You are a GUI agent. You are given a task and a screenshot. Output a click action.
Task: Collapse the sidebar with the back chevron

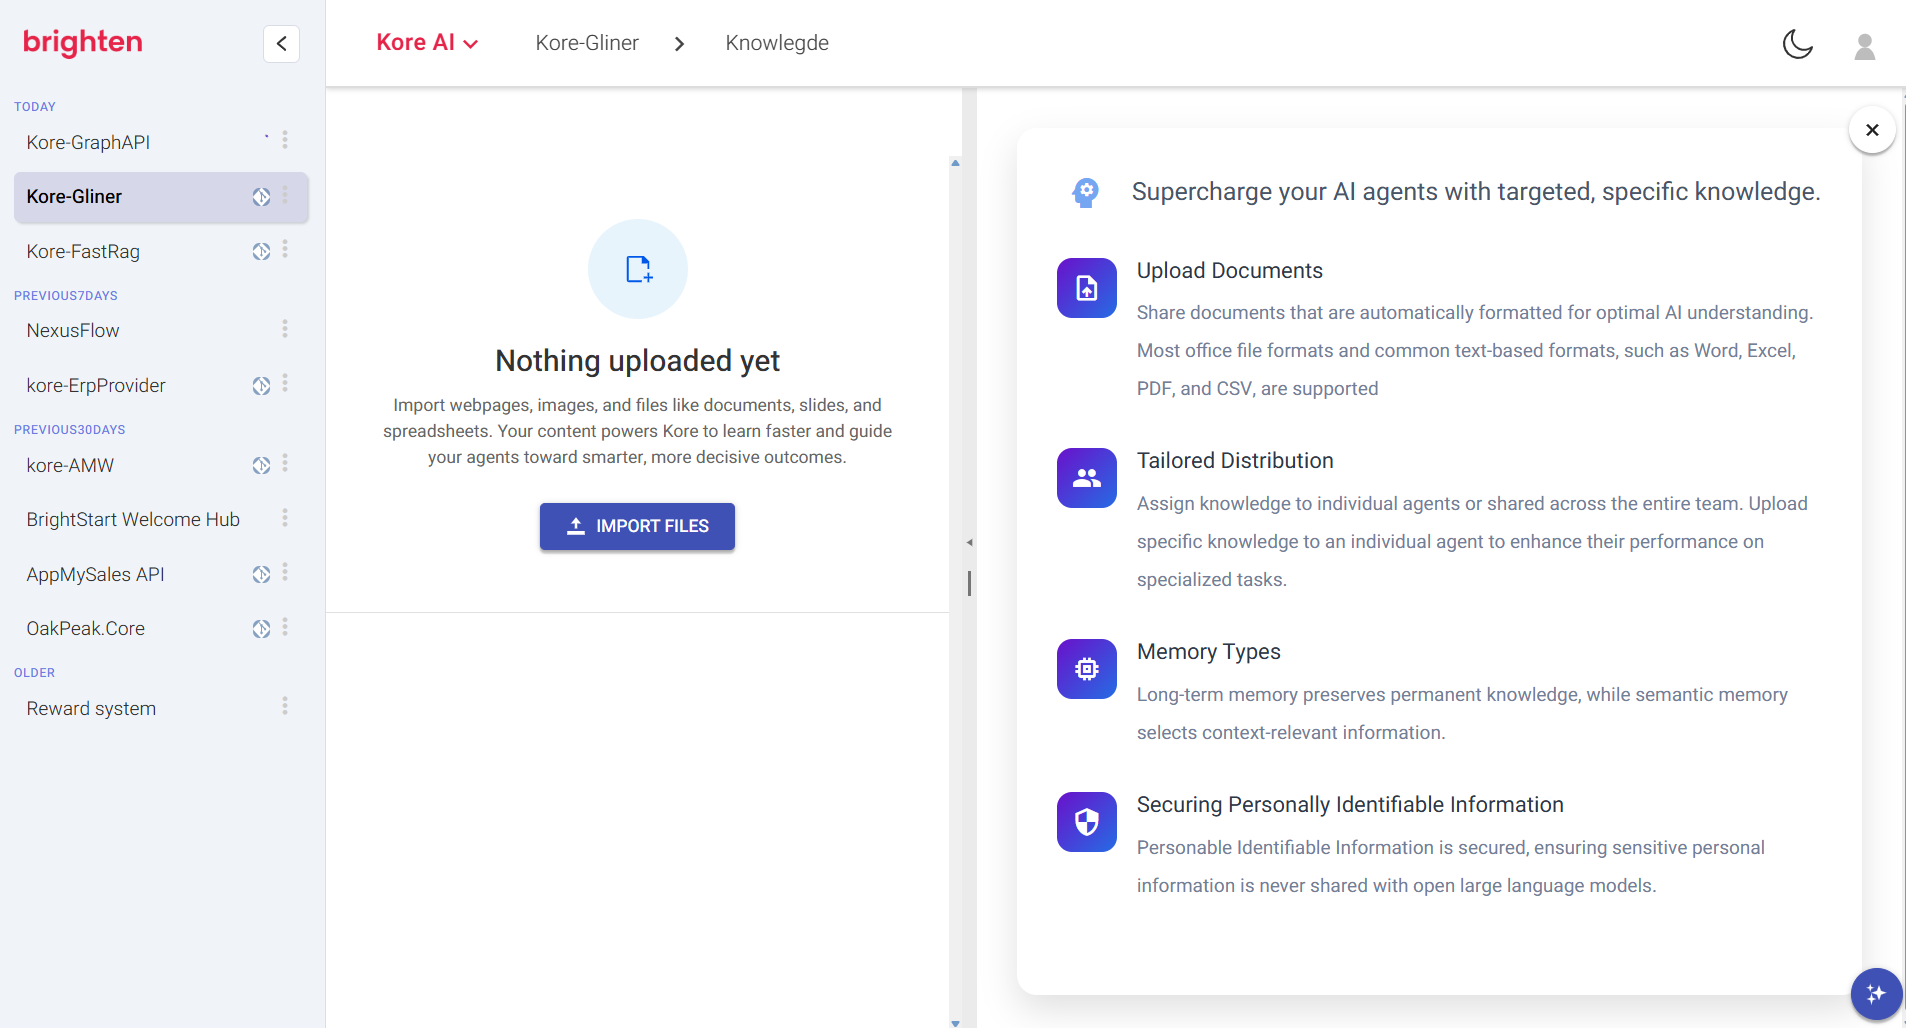(281, 43)
